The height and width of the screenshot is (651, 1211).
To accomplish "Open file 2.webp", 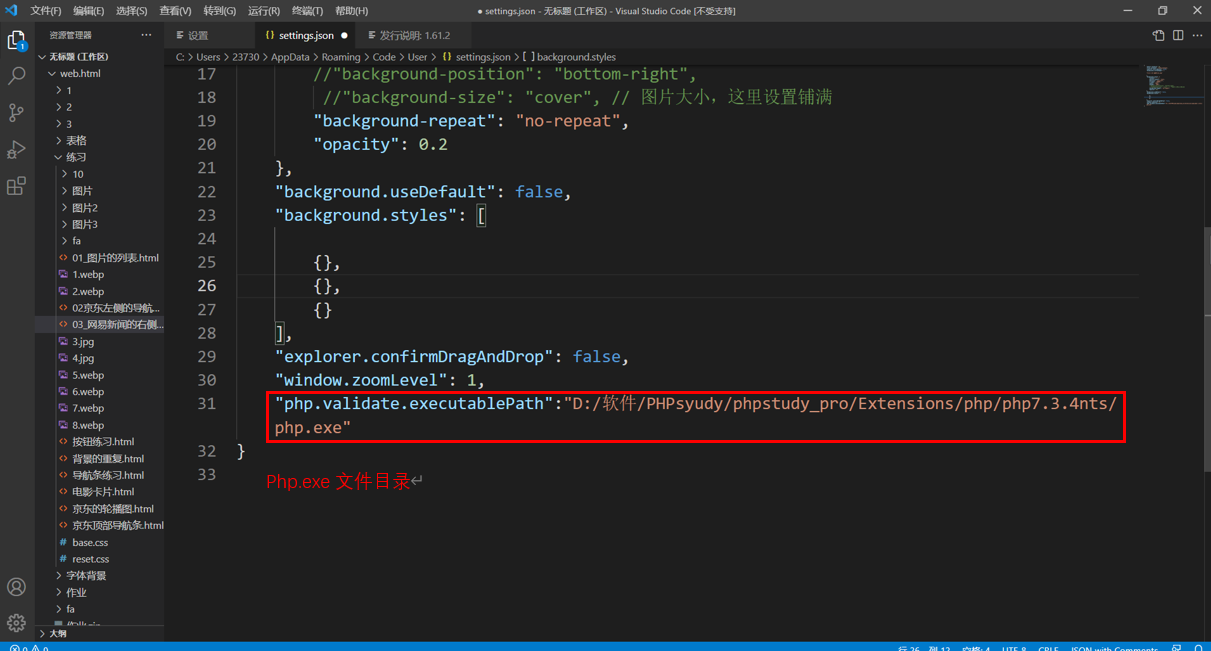I will [99, 291].
